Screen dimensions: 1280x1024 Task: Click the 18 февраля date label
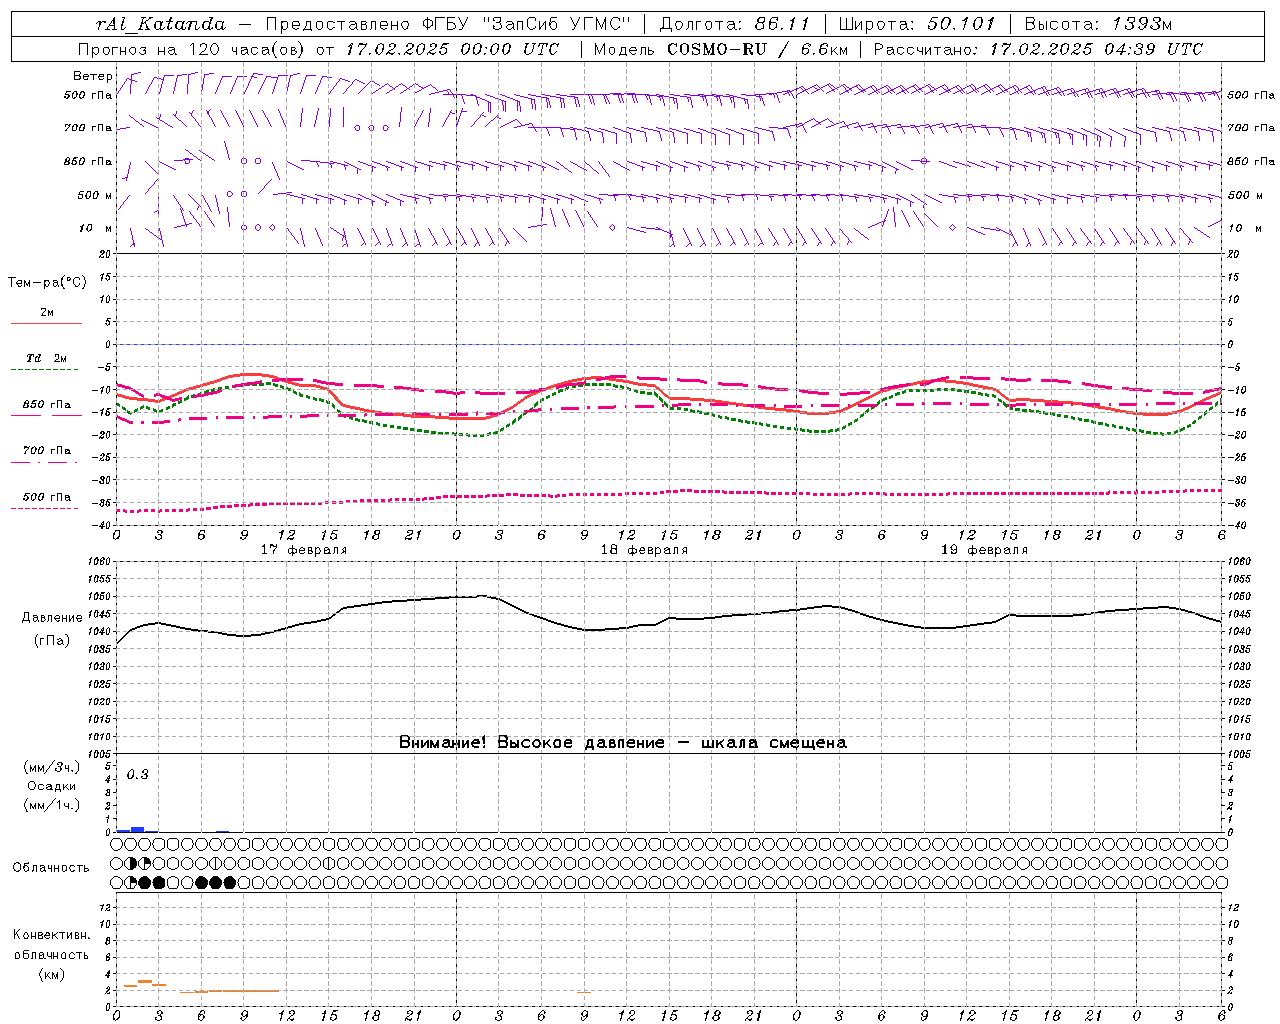tap(644, 550)
